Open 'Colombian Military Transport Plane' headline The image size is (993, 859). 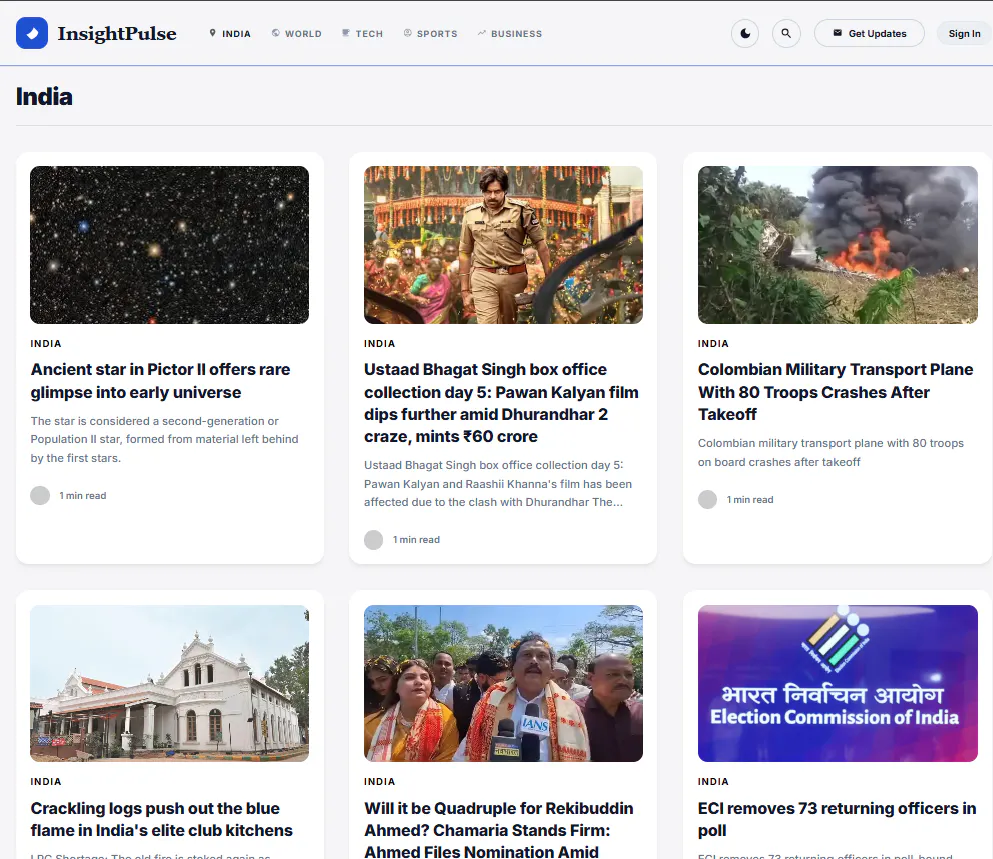pos(836,391)
